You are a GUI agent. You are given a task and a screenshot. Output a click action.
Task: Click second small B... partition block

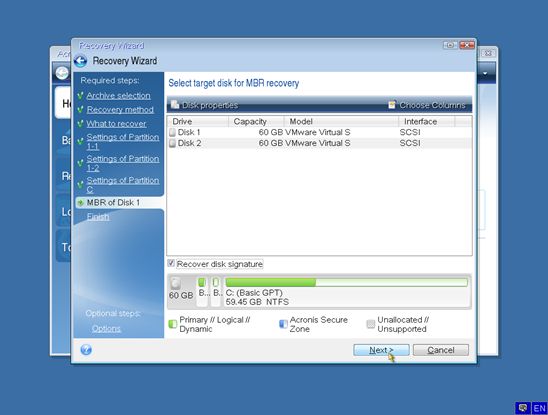click(217, 292)
